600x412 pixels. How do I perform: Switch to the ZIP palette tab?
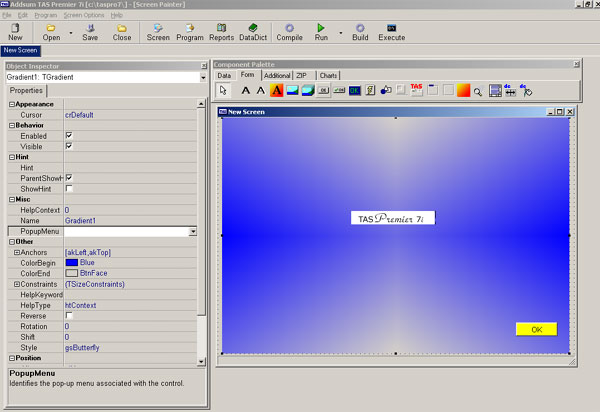pyautogui.click(x=304, y=75)
